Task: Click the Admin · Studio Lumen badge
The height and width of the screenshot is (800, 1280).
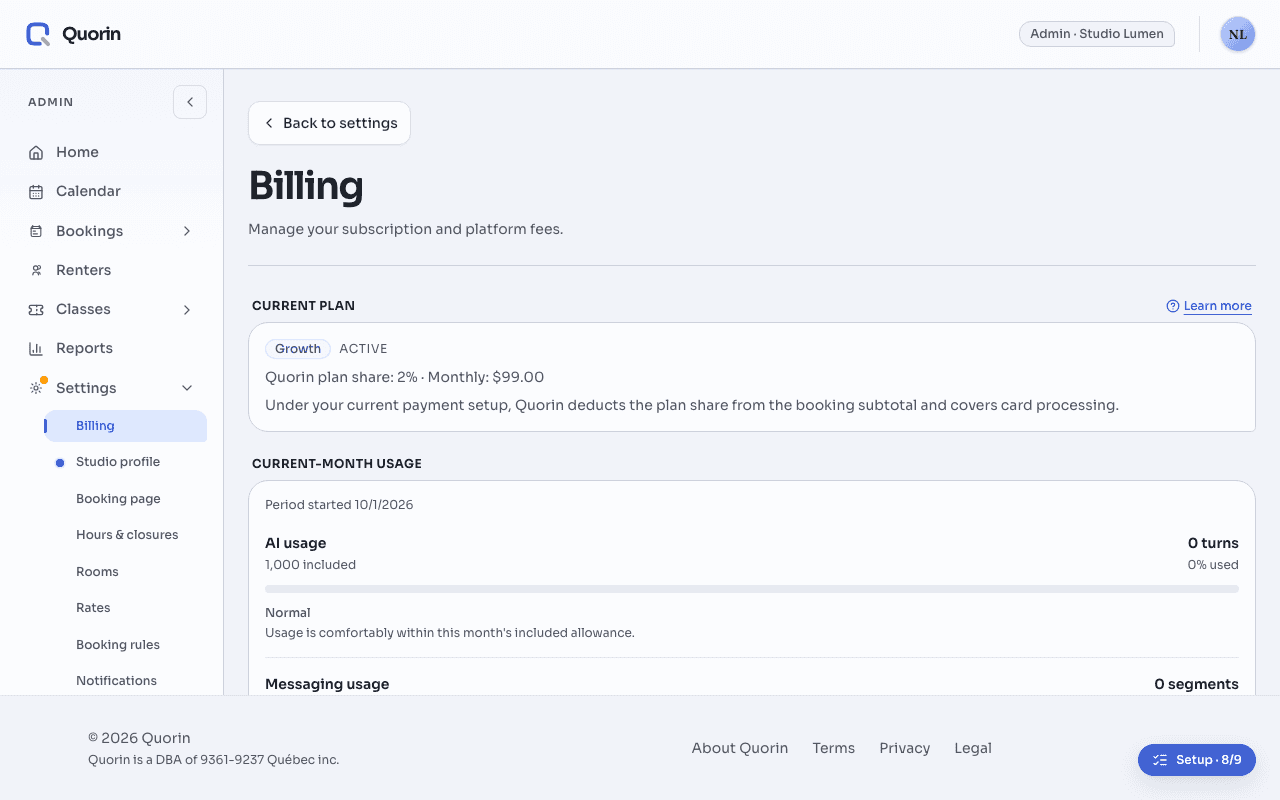Action: click(1097, 34)
